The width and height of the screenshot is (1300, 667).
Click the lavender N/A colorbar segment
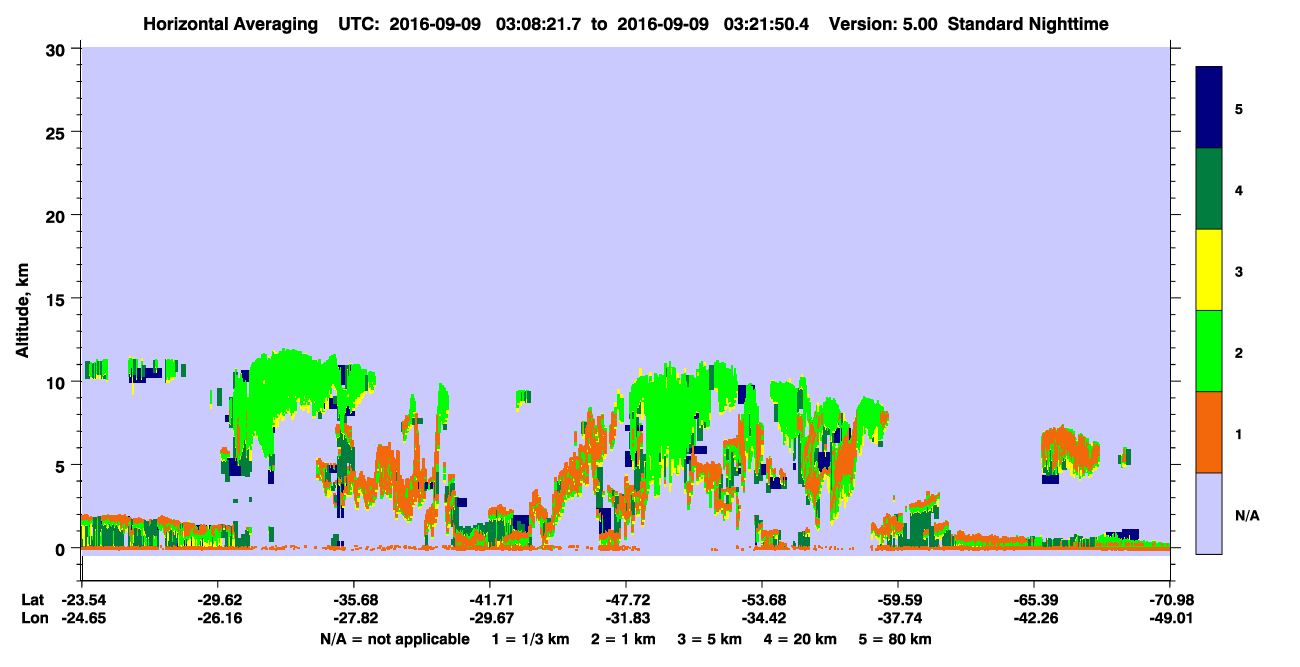[x=1209, y=513]
